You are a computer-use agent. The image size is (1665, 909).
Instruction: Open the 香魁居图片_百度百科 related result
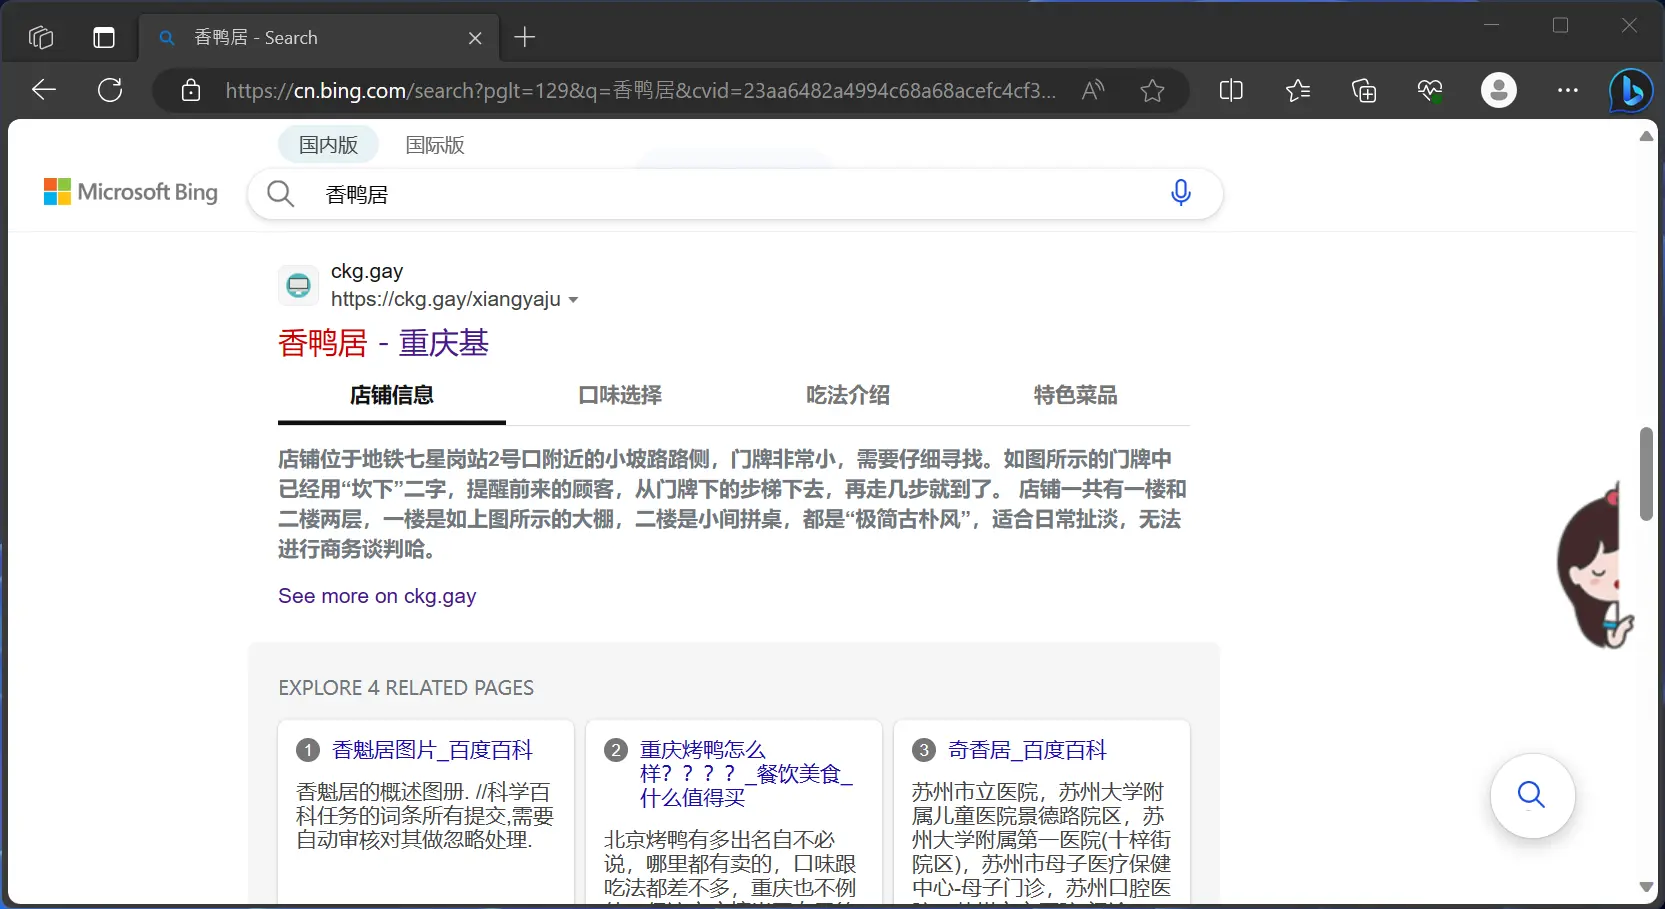(x=433, y=749)
